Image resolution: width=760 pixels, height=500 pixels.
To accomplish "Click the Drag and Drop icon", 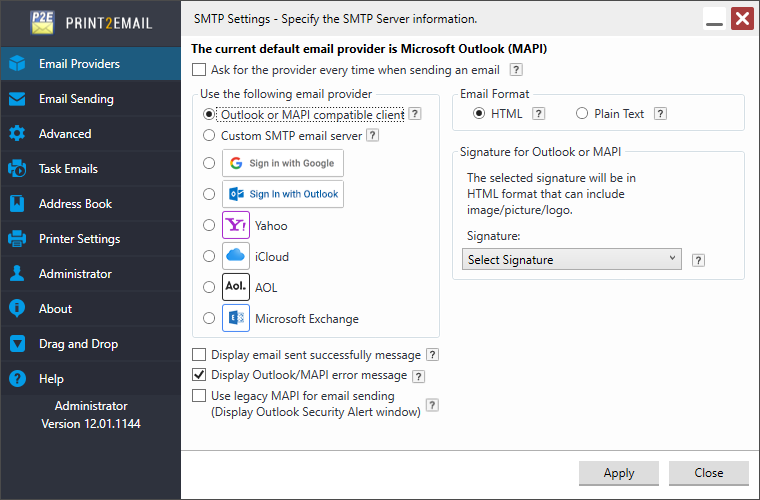I will 17,344.
